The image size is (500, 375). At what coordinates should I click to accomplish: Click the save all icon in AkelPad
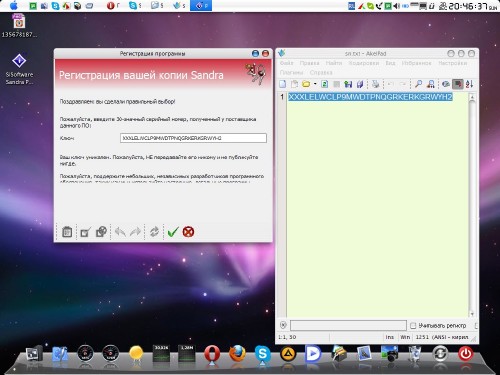[360, 84]
